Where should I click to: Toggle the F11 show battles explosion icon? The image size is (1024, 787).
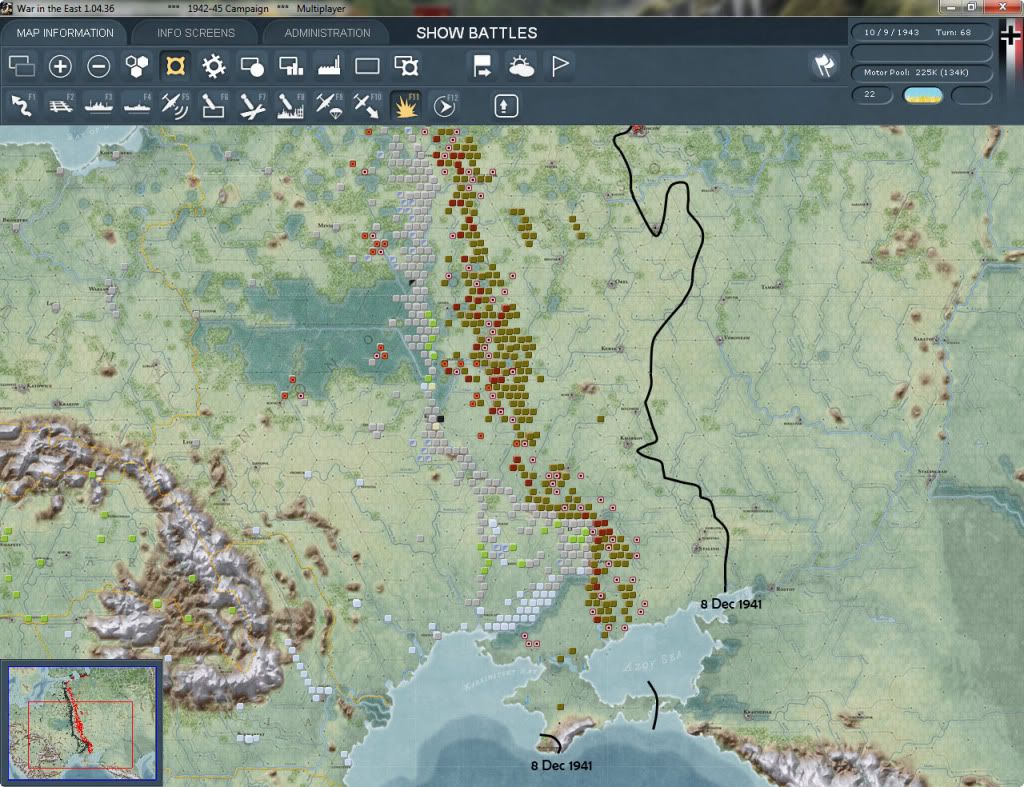(x=406, y=106)
